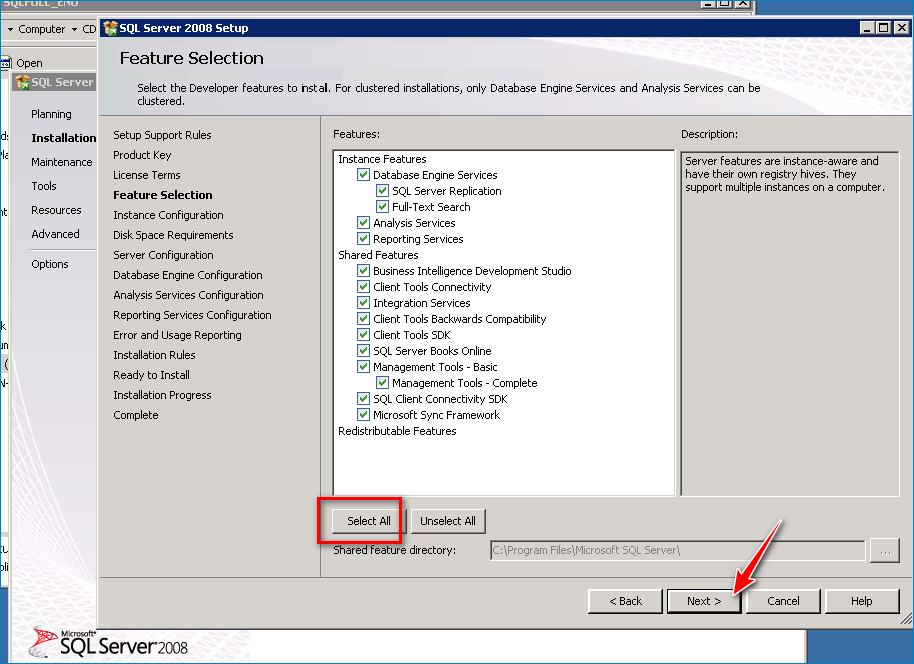The height and width of the screenshot is (664, 914).
Task: Toggle SQL Server Books Online checkbox
Action: 363,350
